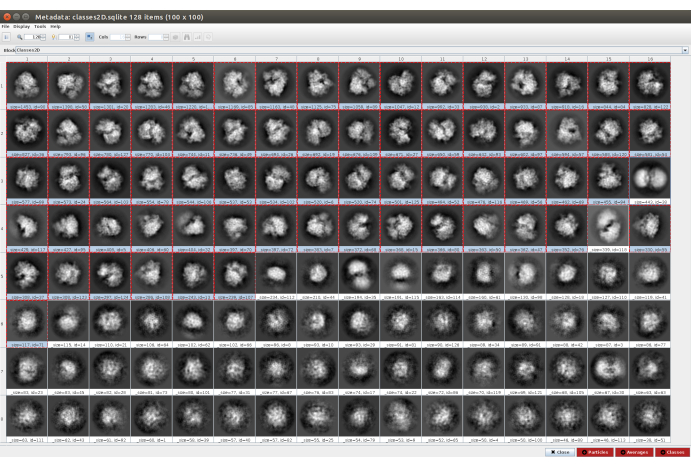The height and width of the screenshot is (467, 691).
Task: Toggle the auto-adjust columns button
Action: coord(88,36)
